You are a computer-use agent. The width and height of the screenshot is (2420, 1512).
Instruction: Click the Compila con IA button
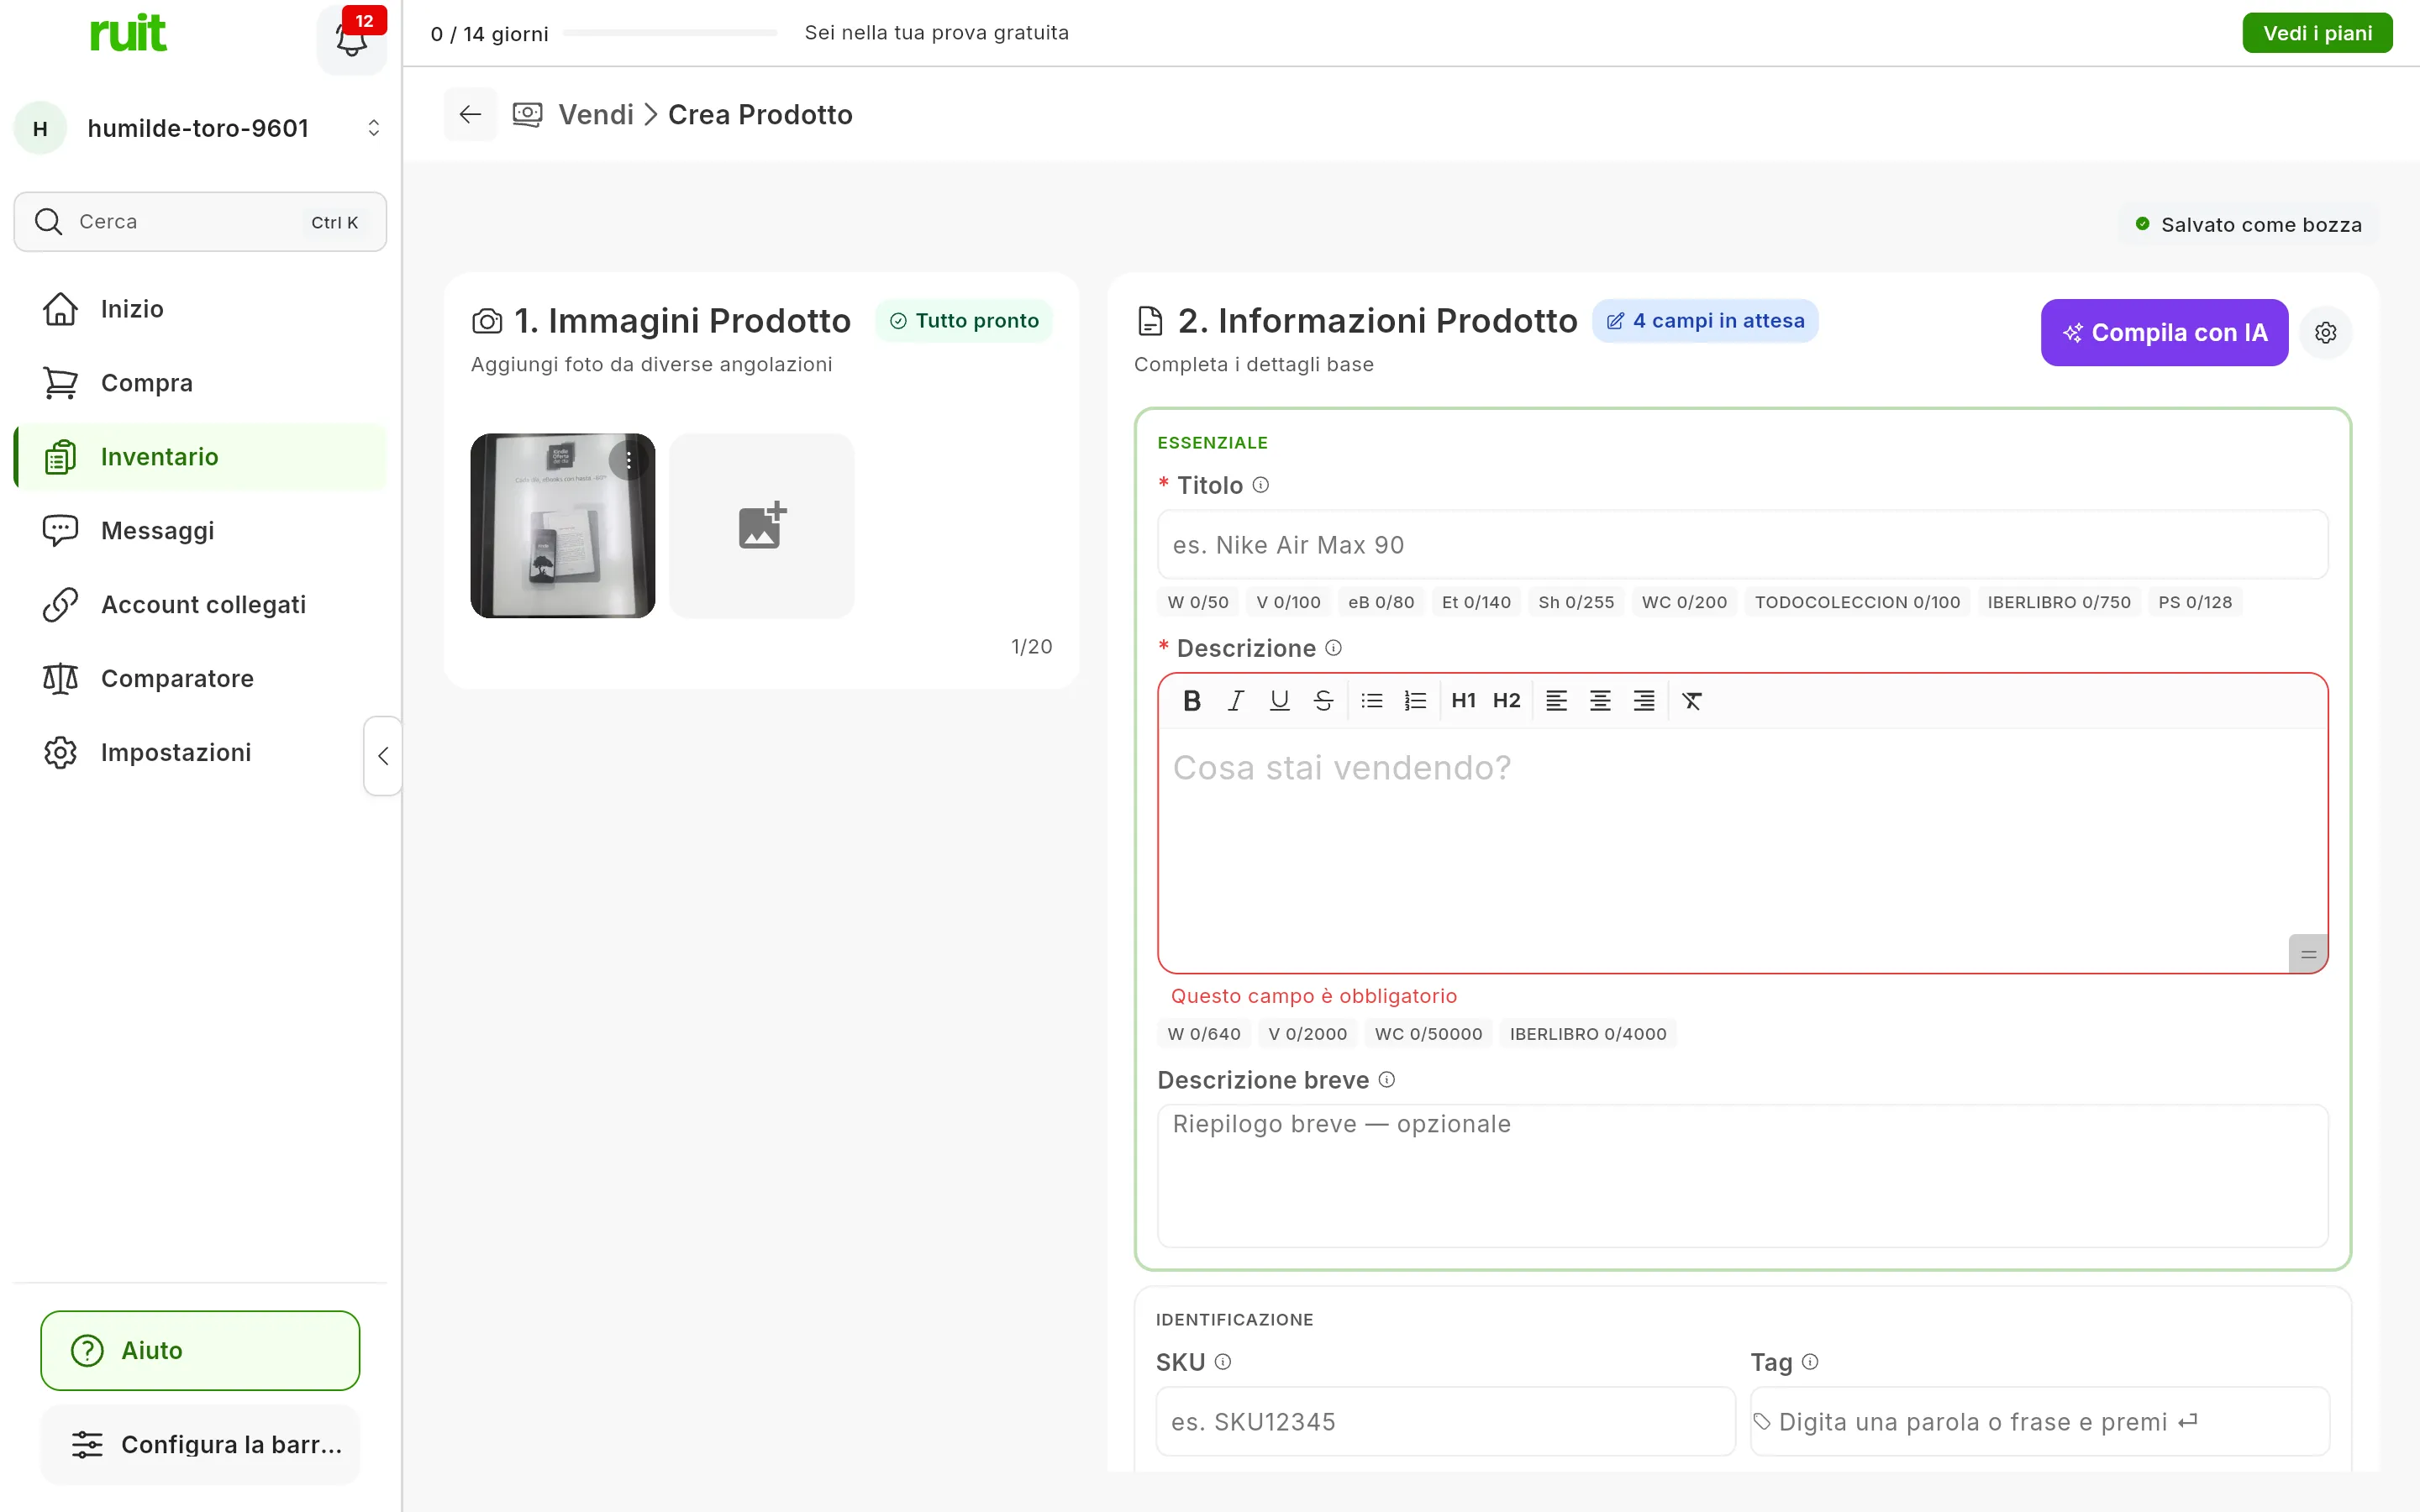(2164, 332)
